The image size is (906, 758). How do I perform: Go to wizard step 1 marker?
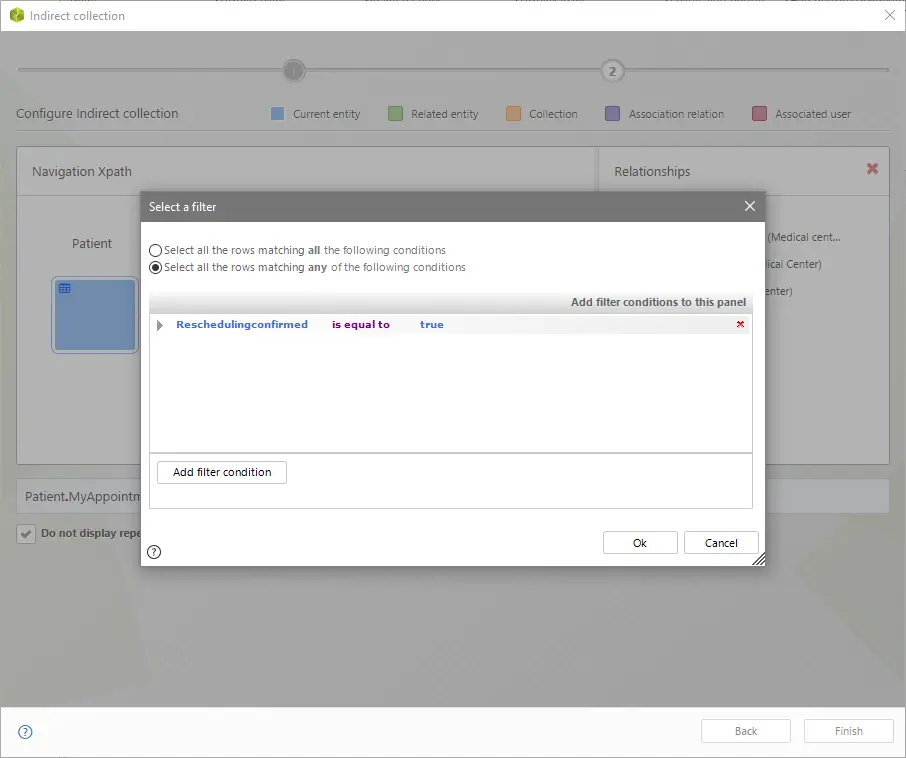[x=294, y=71]
